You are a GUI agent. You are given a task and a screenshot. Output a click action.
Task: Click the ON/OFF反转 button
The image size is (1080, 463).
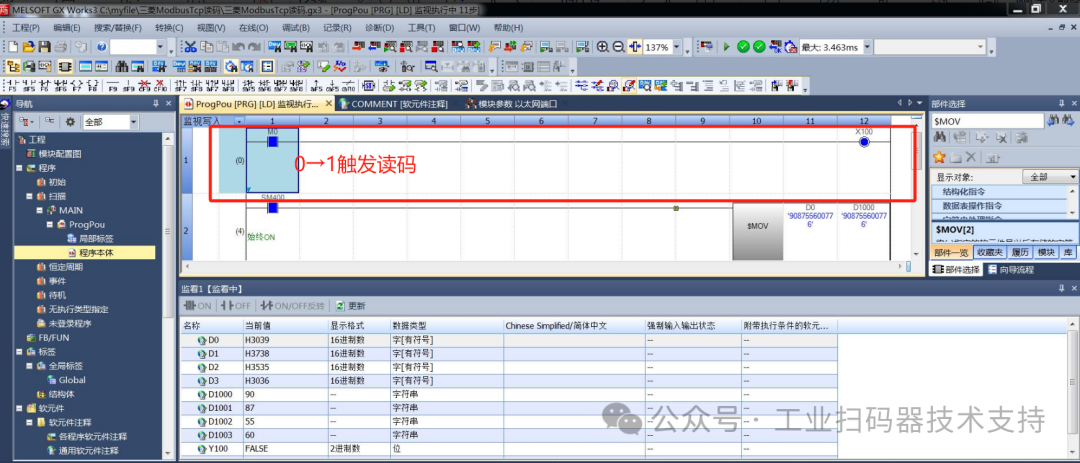[x=292, y=305]
